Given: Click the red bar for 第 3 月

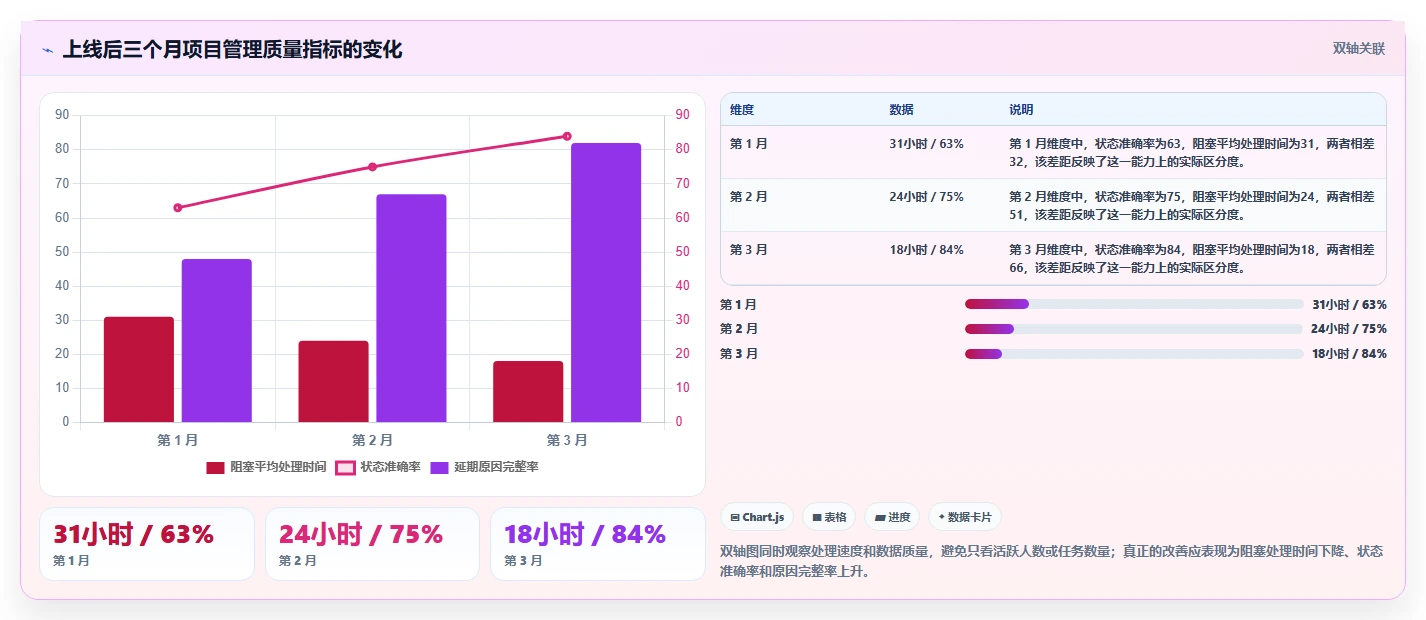Looking at the screenshot, I should (528, 391).
